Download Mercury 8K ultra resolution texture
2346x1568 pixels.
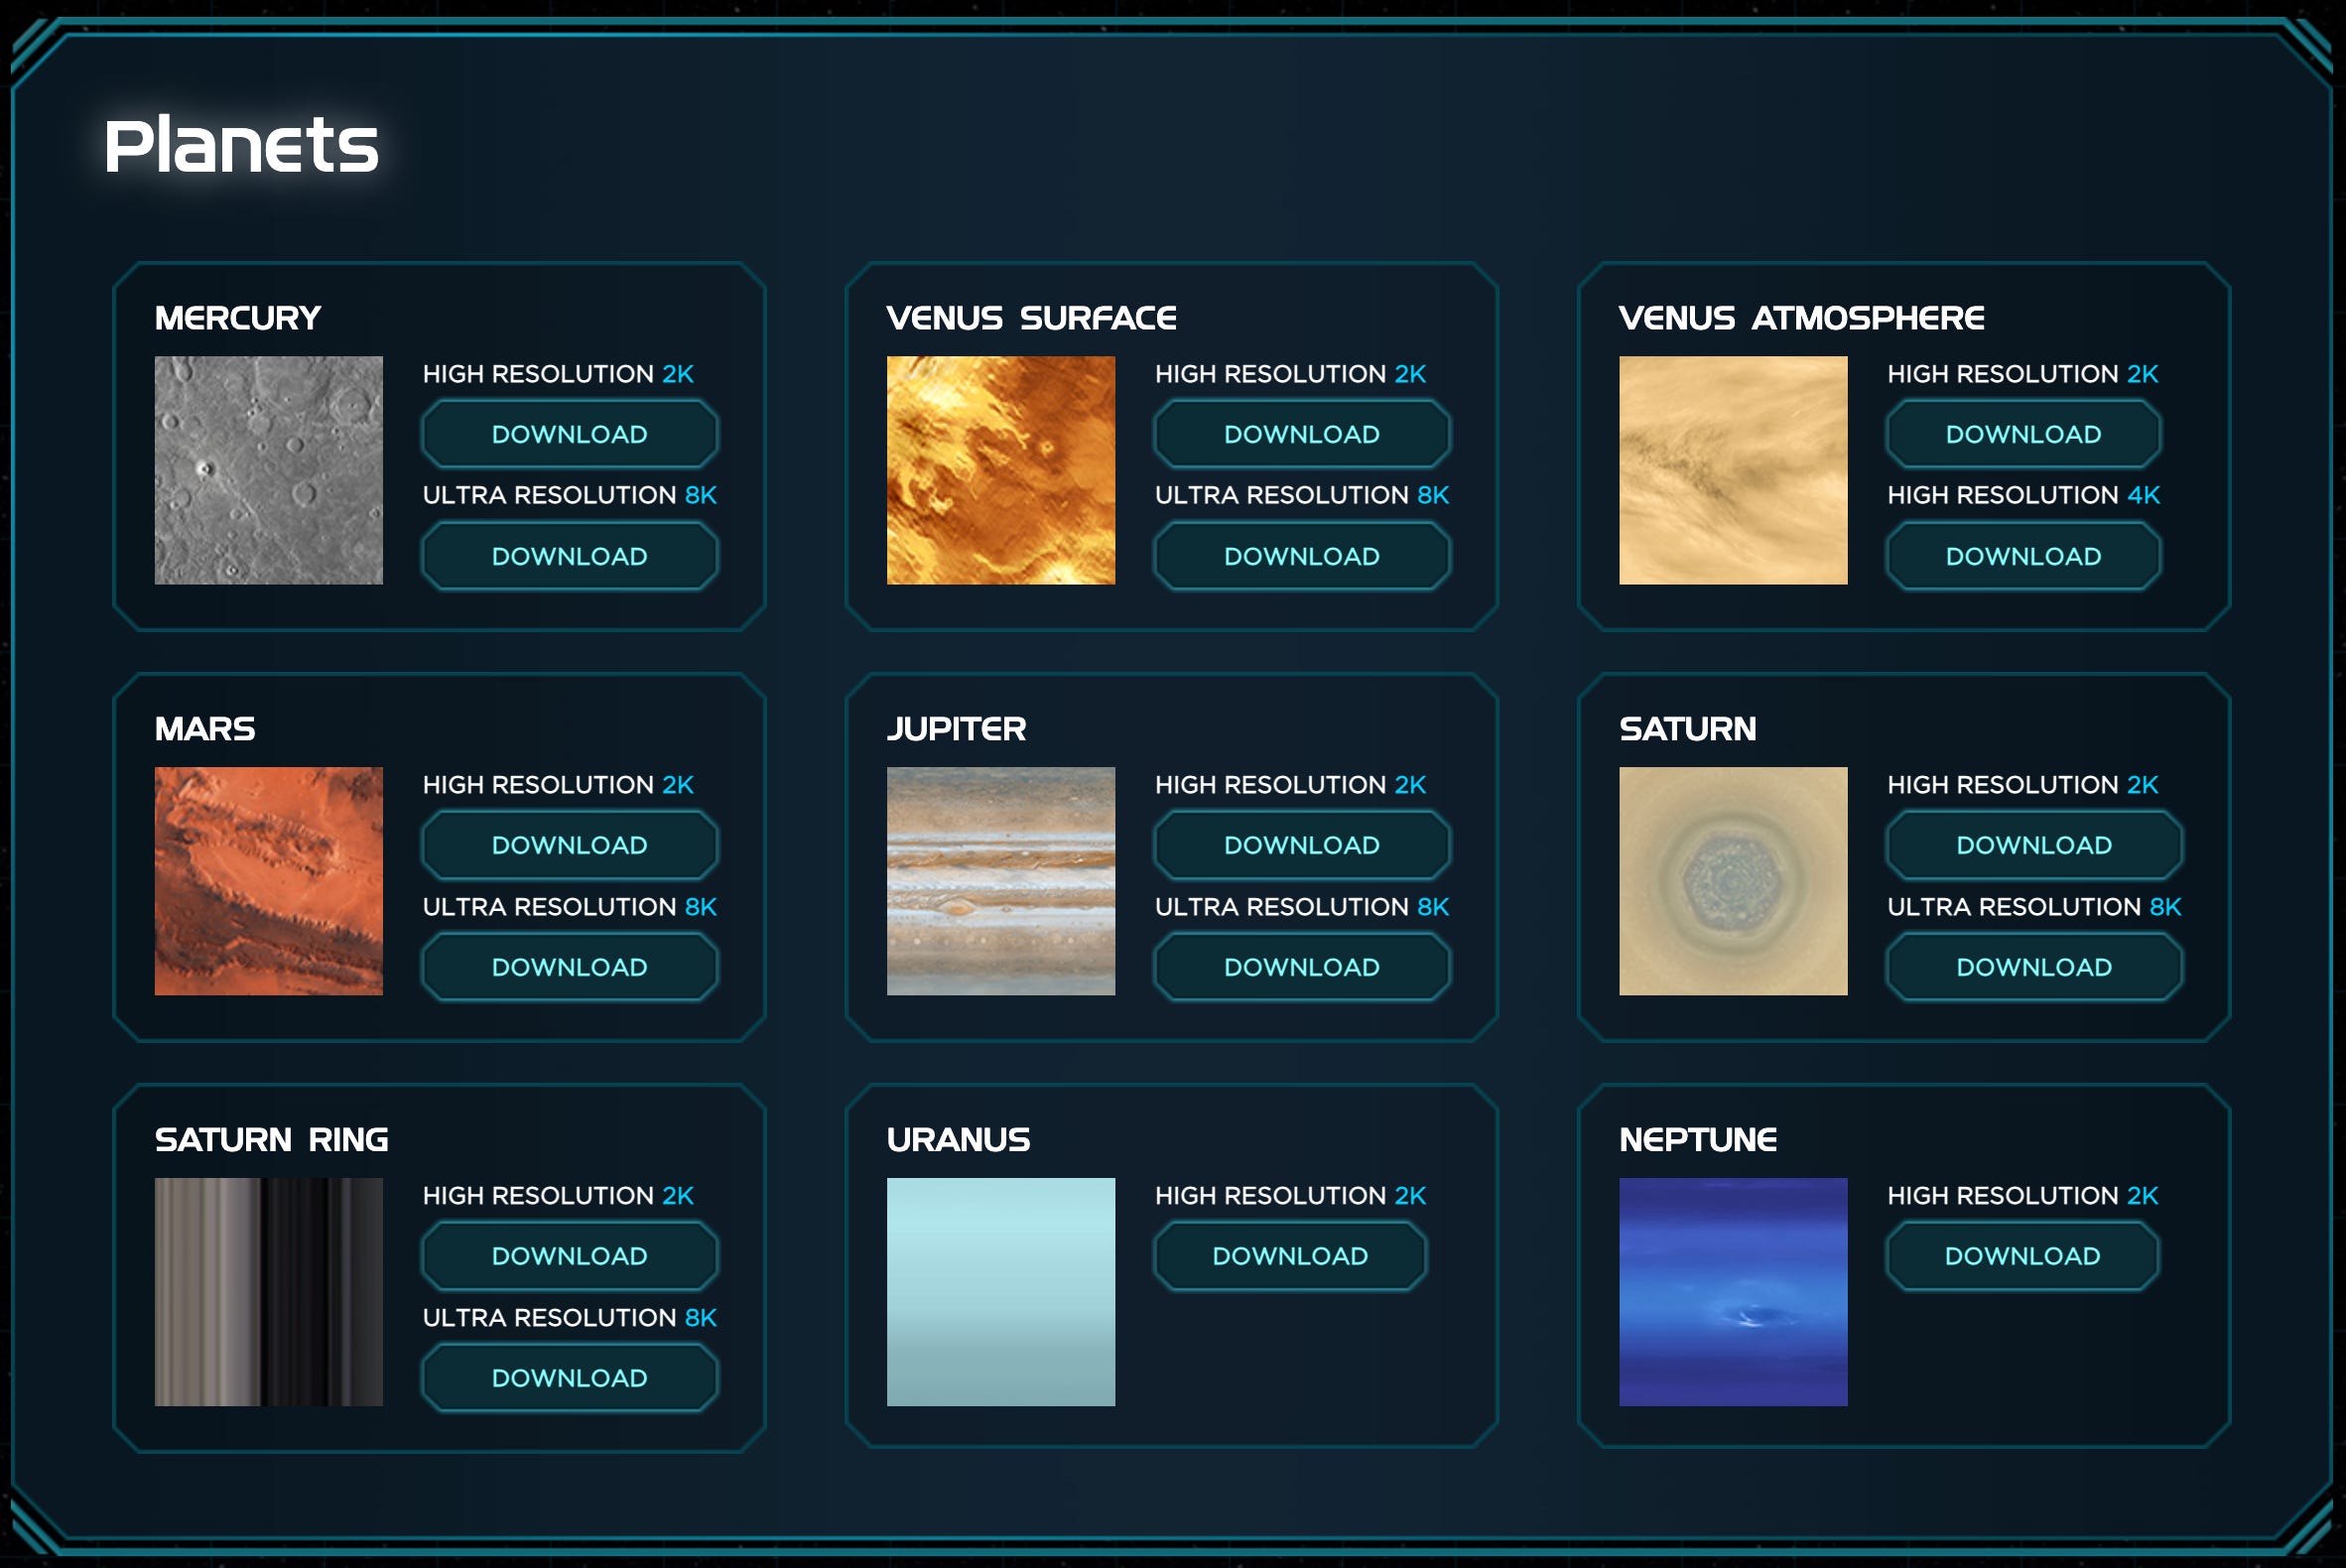[x=569, y=556]
